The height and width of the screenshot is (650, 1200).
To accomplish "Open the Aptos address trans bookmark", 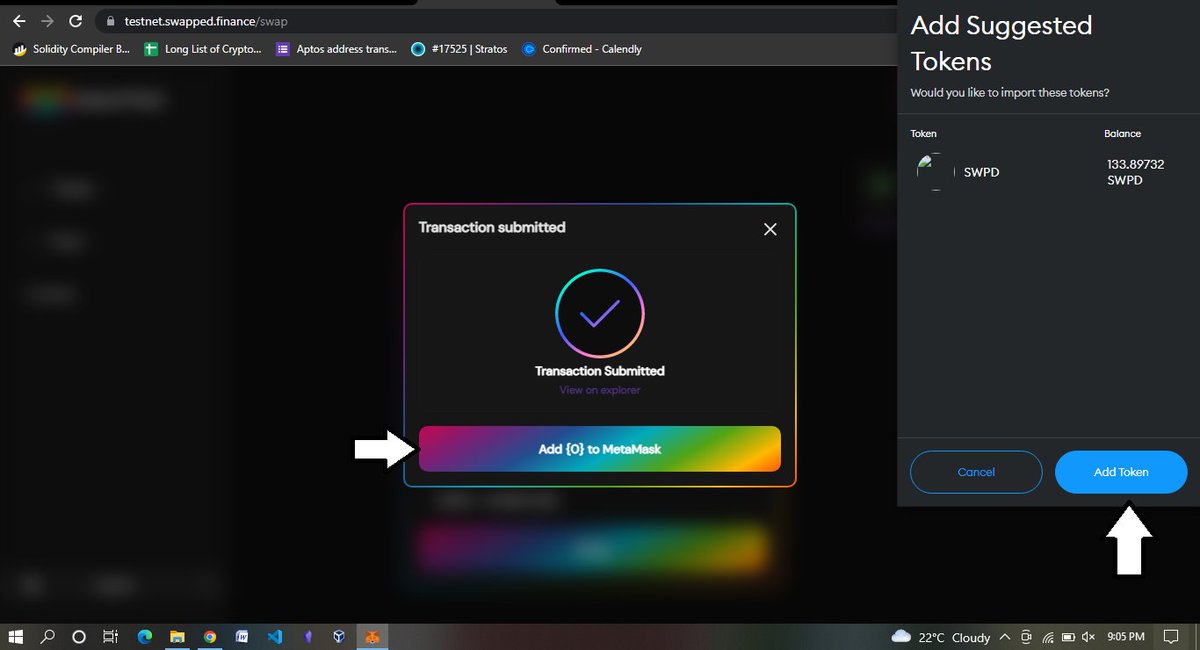I will click(336, 49).
